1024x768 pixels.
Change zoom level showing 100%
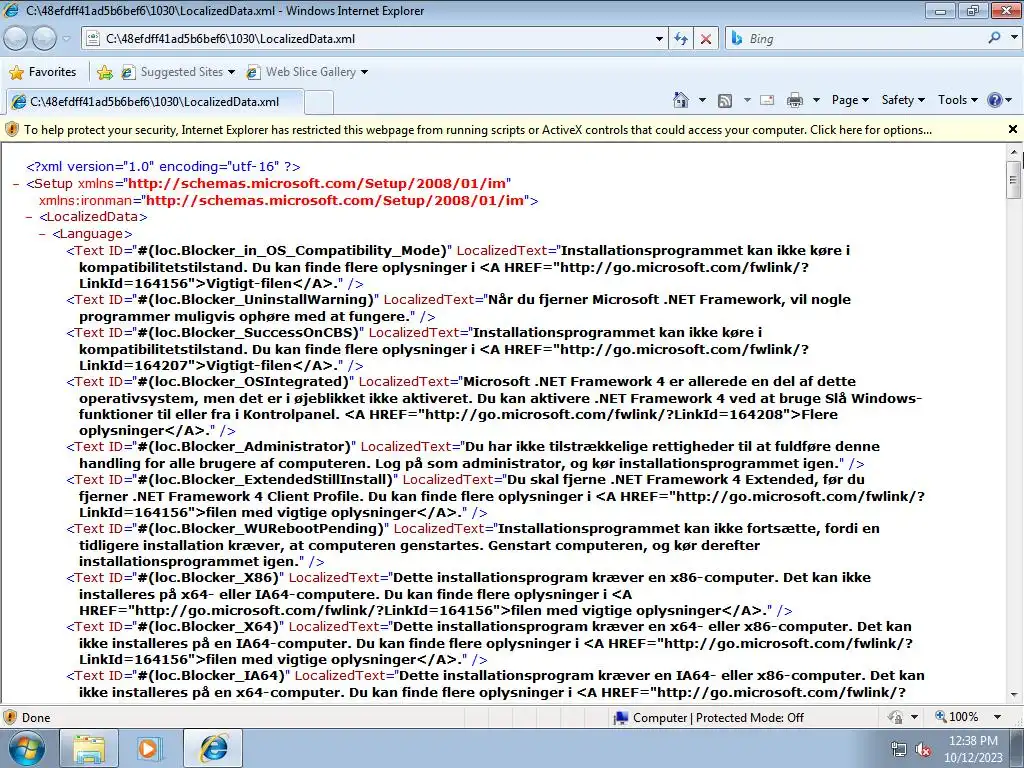[957, 717]
